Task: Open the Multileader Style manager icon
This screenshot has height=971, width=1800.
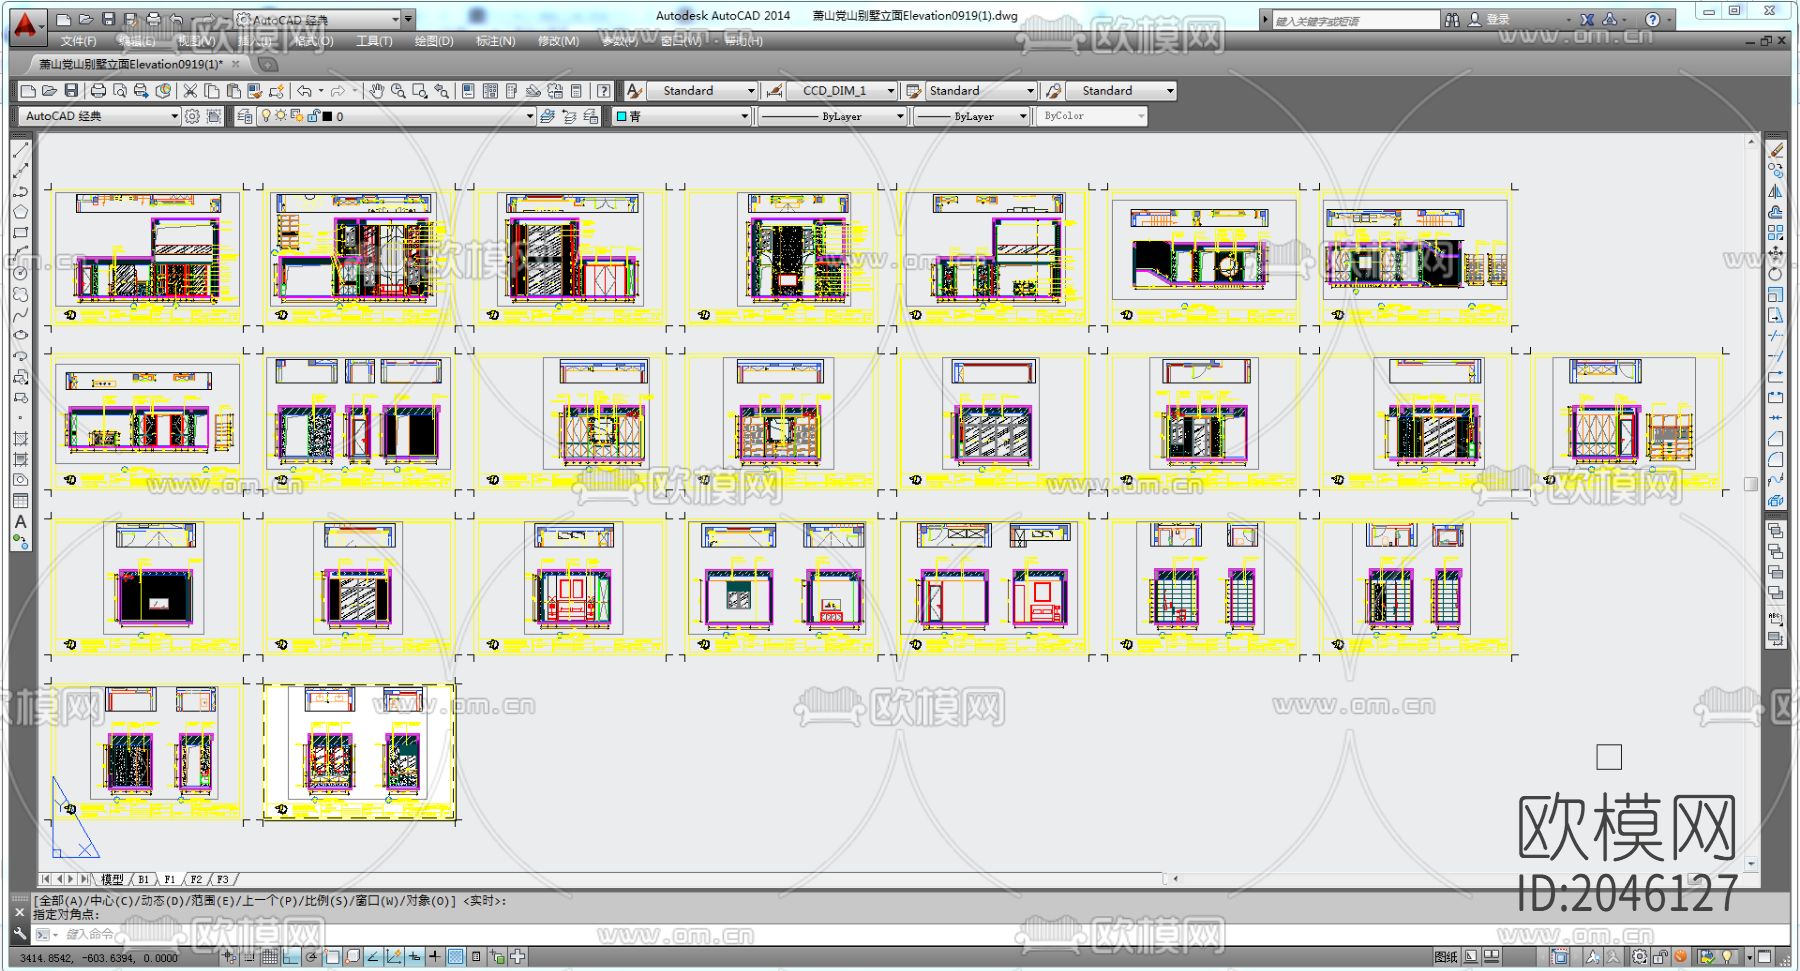Action: (1053, 91)
